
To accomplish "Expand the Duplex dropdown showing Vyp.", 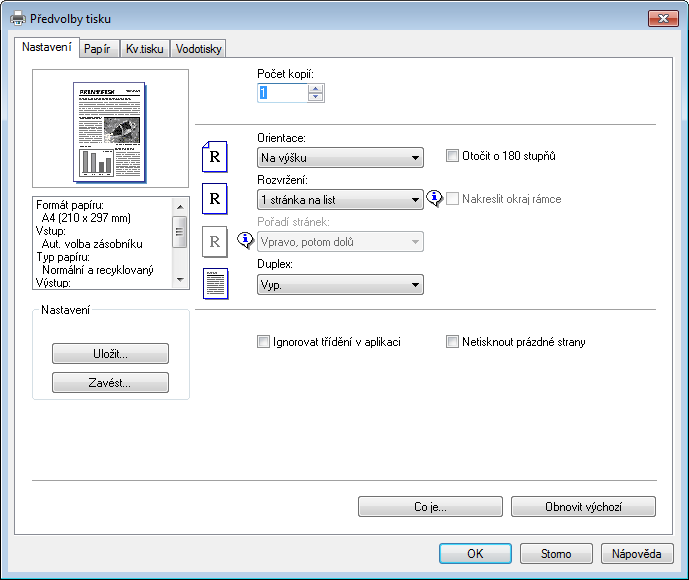I will (340, 285).
